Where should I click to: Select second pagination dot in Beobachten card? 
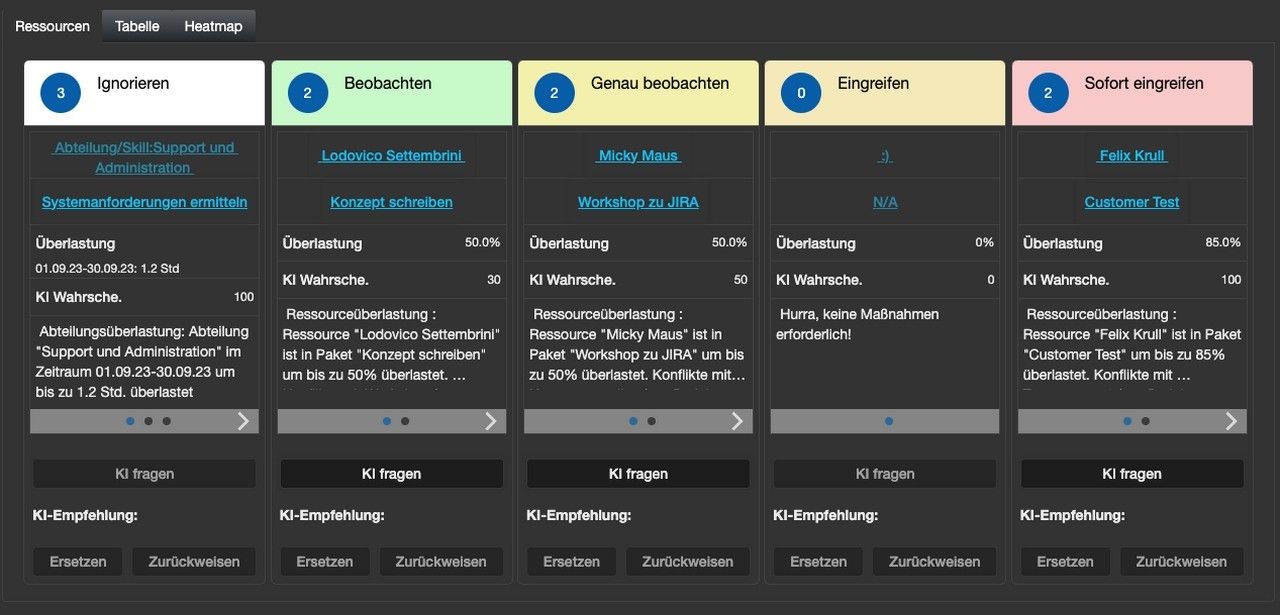coord(405,421)
